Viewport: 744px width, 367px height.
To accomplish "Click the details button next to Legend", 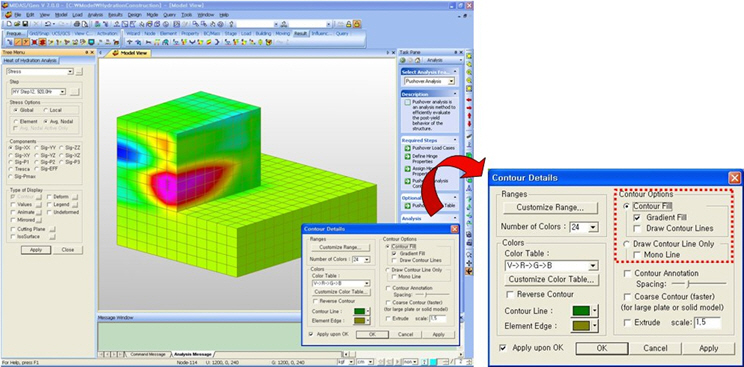I will 75,205.
